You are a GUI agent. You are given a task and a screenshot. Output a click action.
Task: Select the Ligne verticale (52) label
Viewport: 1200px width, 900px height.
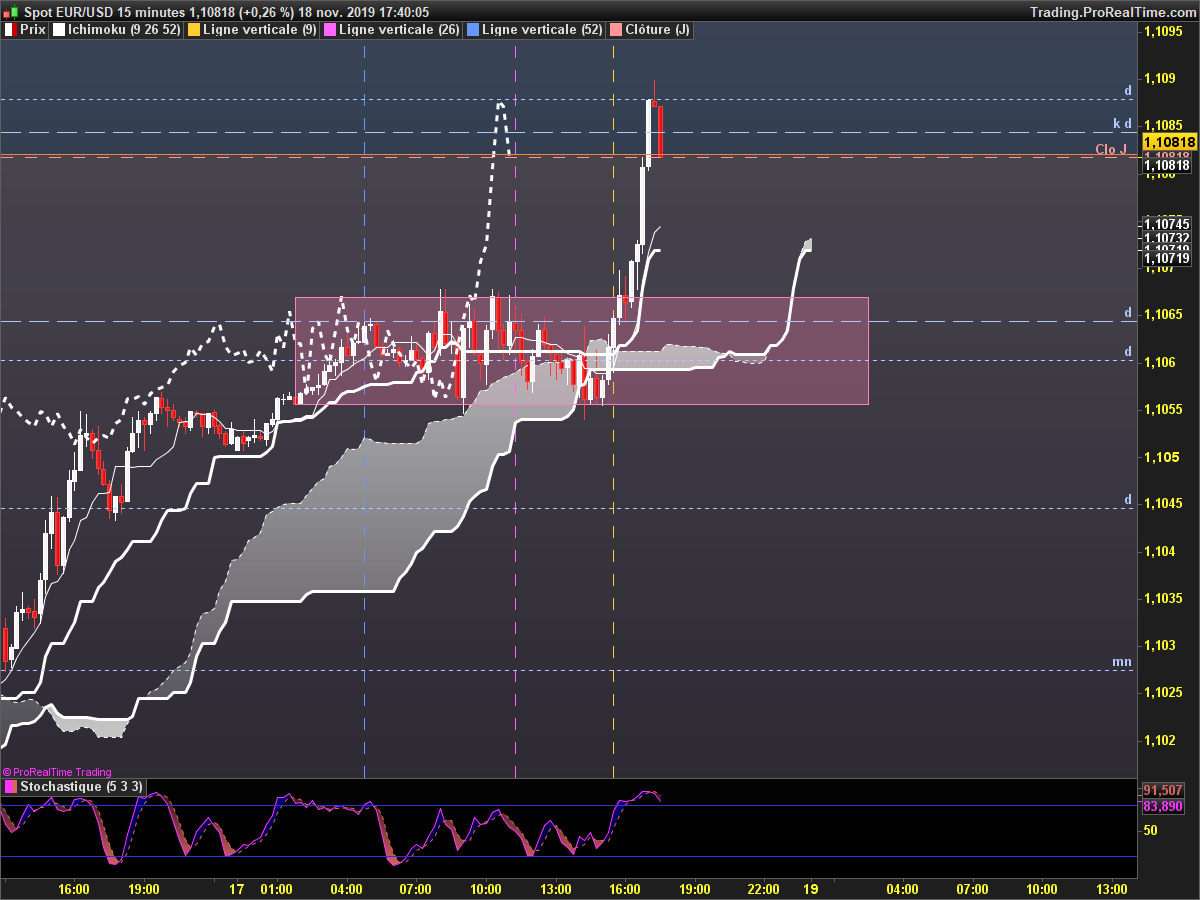[542, 30]
